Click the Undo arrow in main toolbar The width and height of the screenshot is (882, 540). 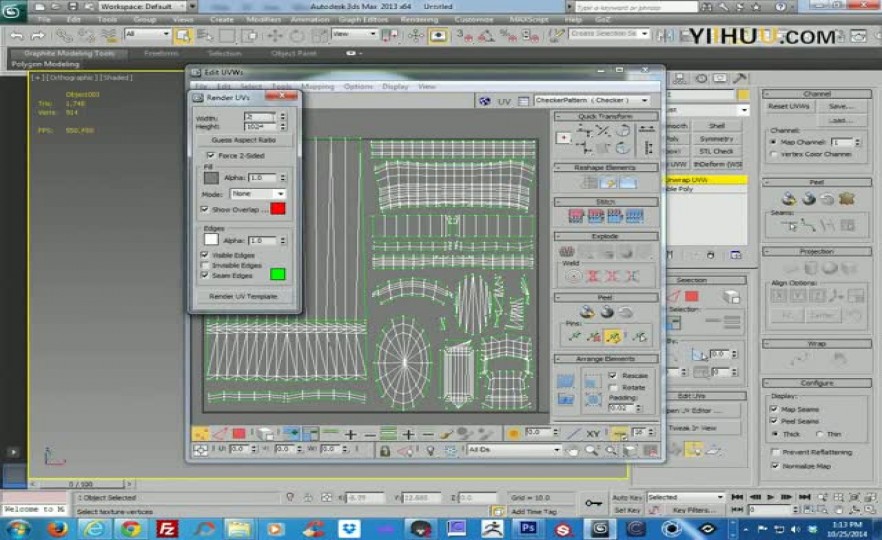[16, 36]
